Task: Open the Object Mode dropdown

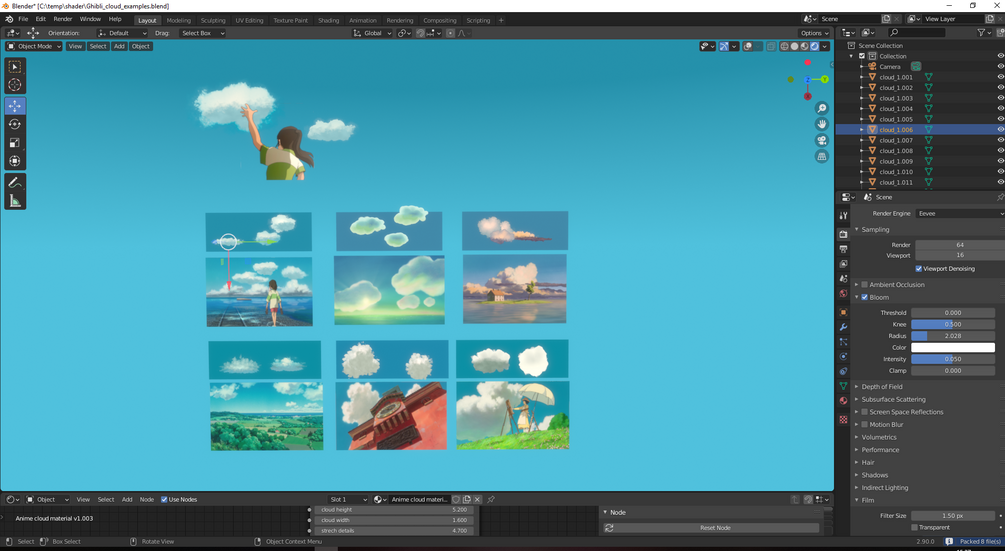Action: point(34,46)
